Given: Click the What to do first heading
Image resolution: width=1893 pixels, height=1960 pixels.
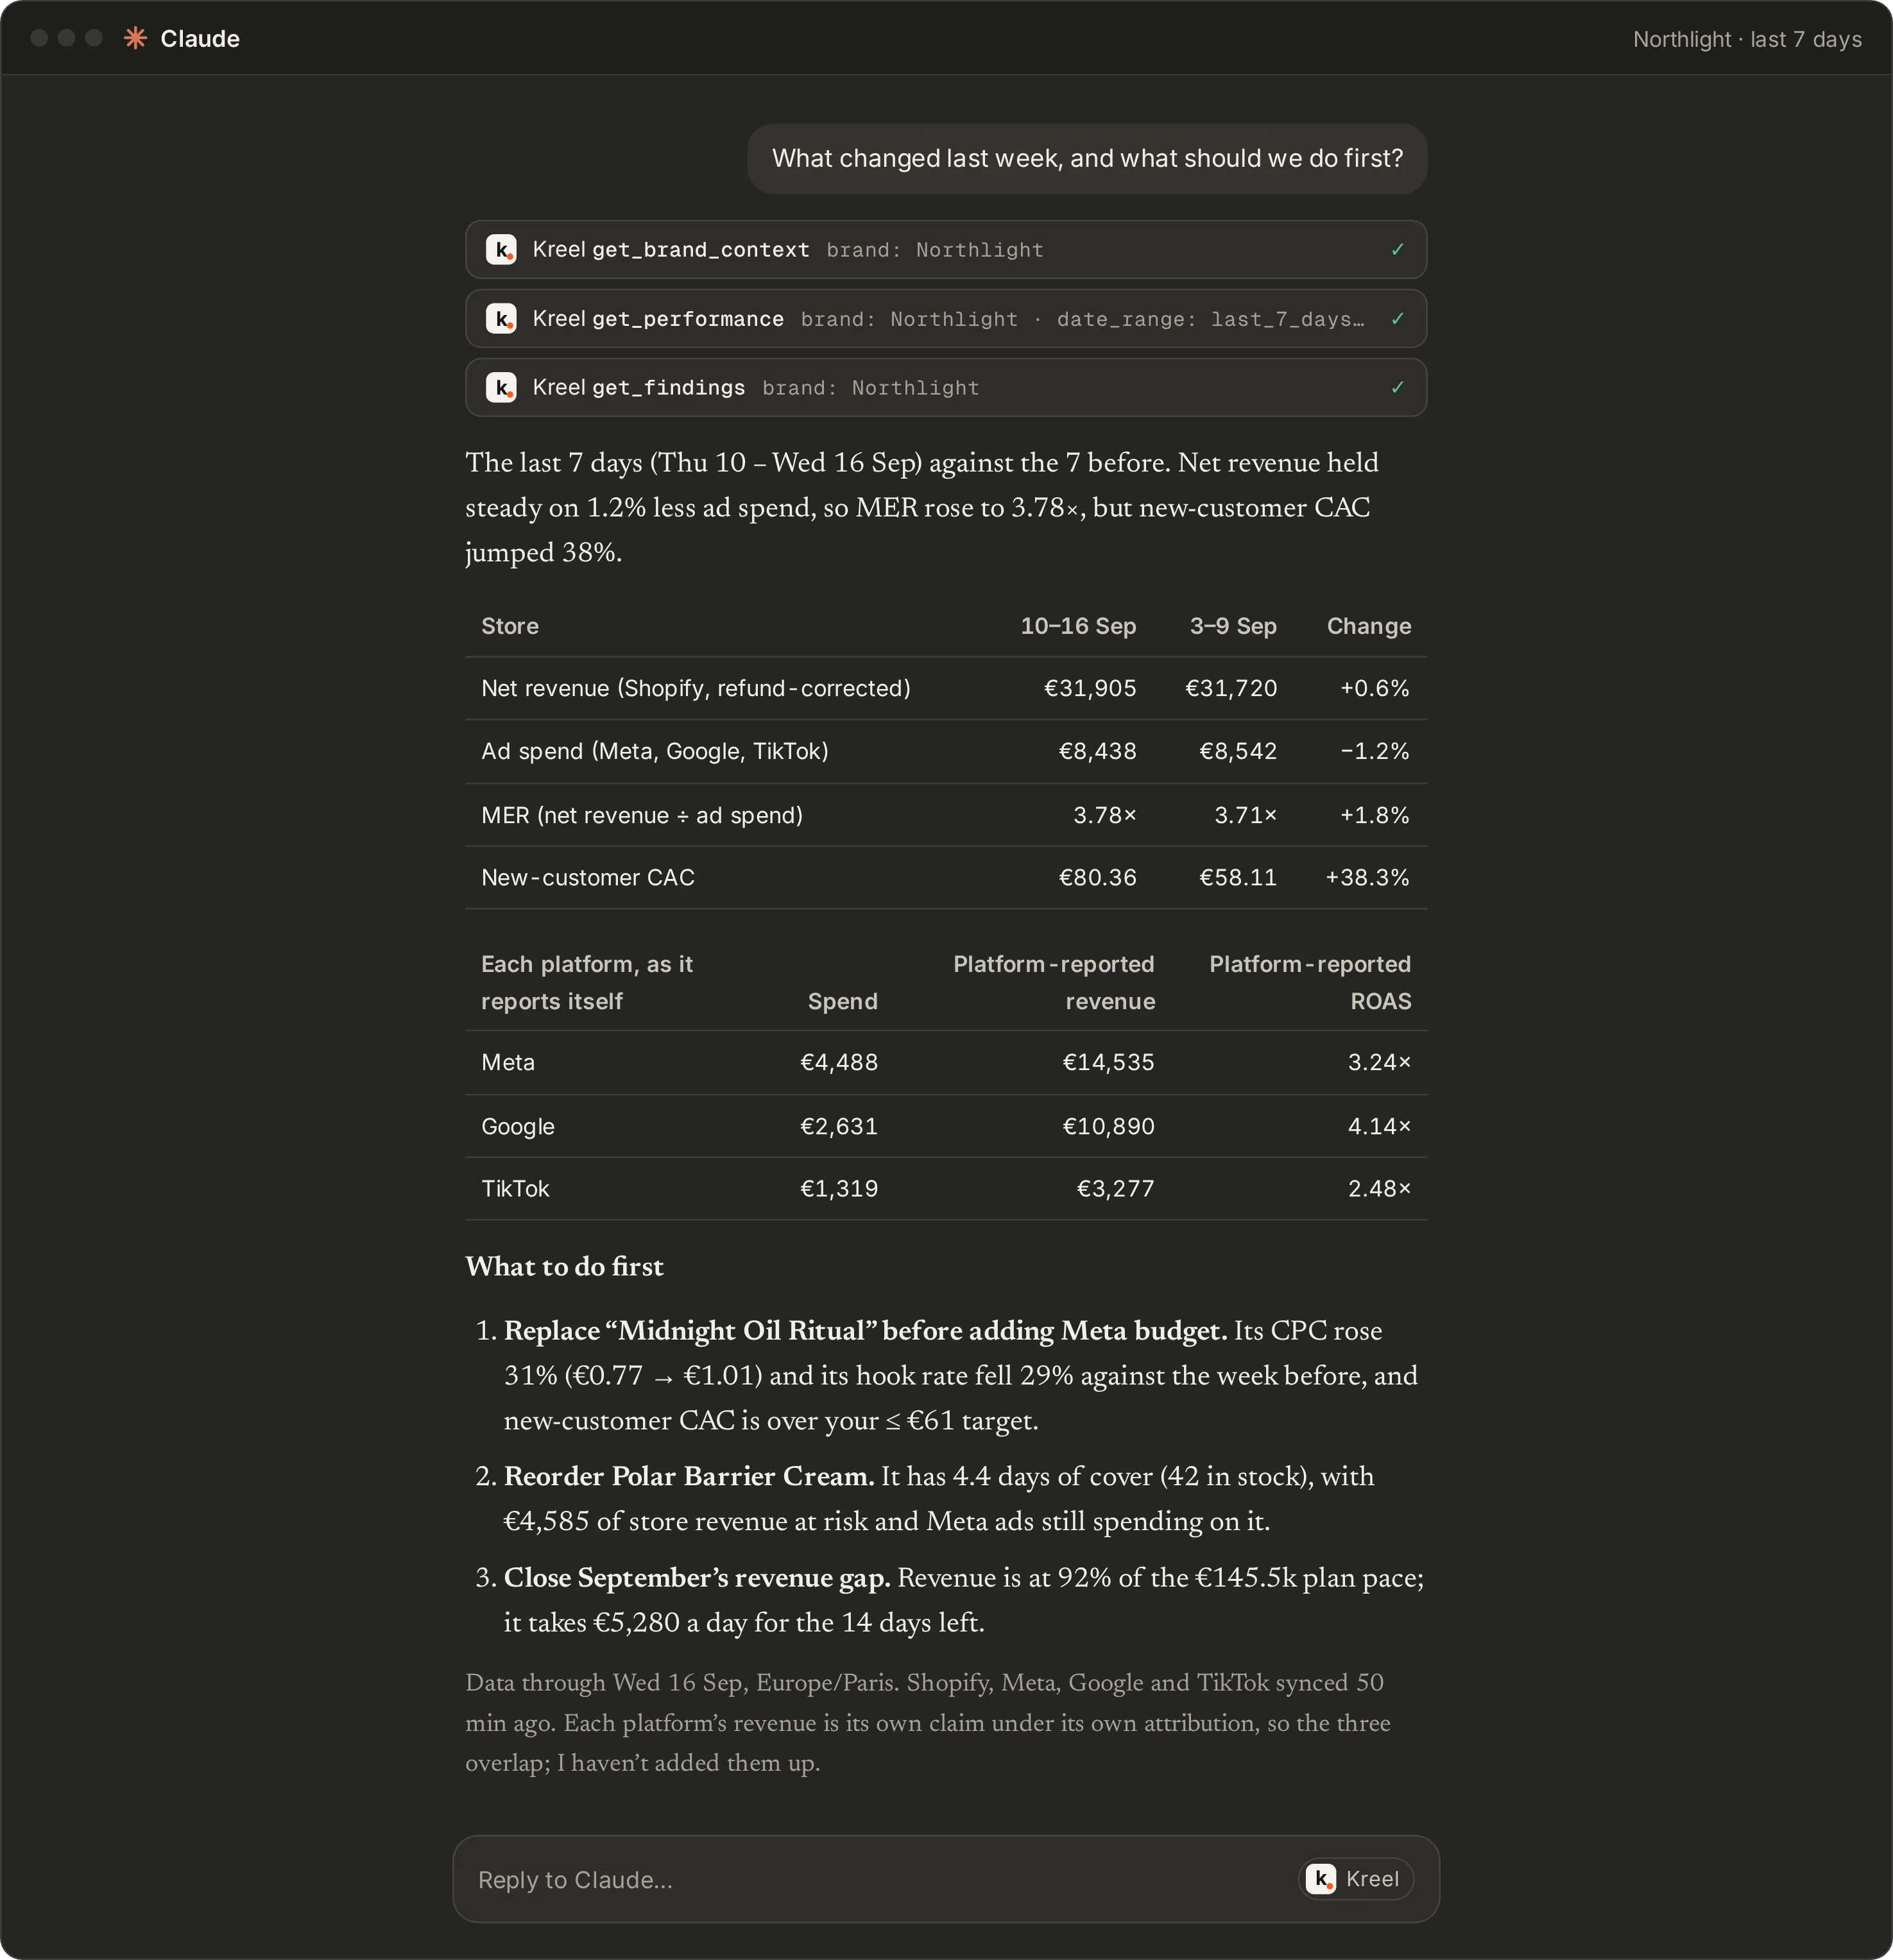Looking at the screenshot, I should (564, 1266).
